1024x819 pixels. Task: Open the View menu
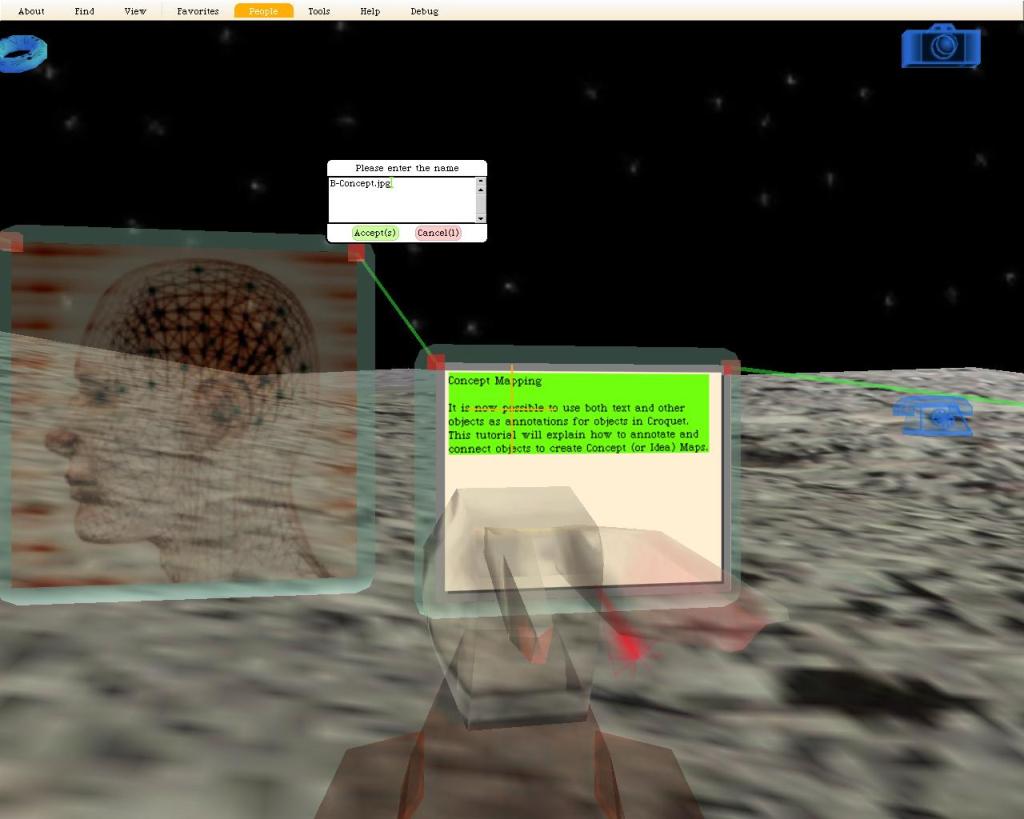pyautogui.click(x=135, y=11)
